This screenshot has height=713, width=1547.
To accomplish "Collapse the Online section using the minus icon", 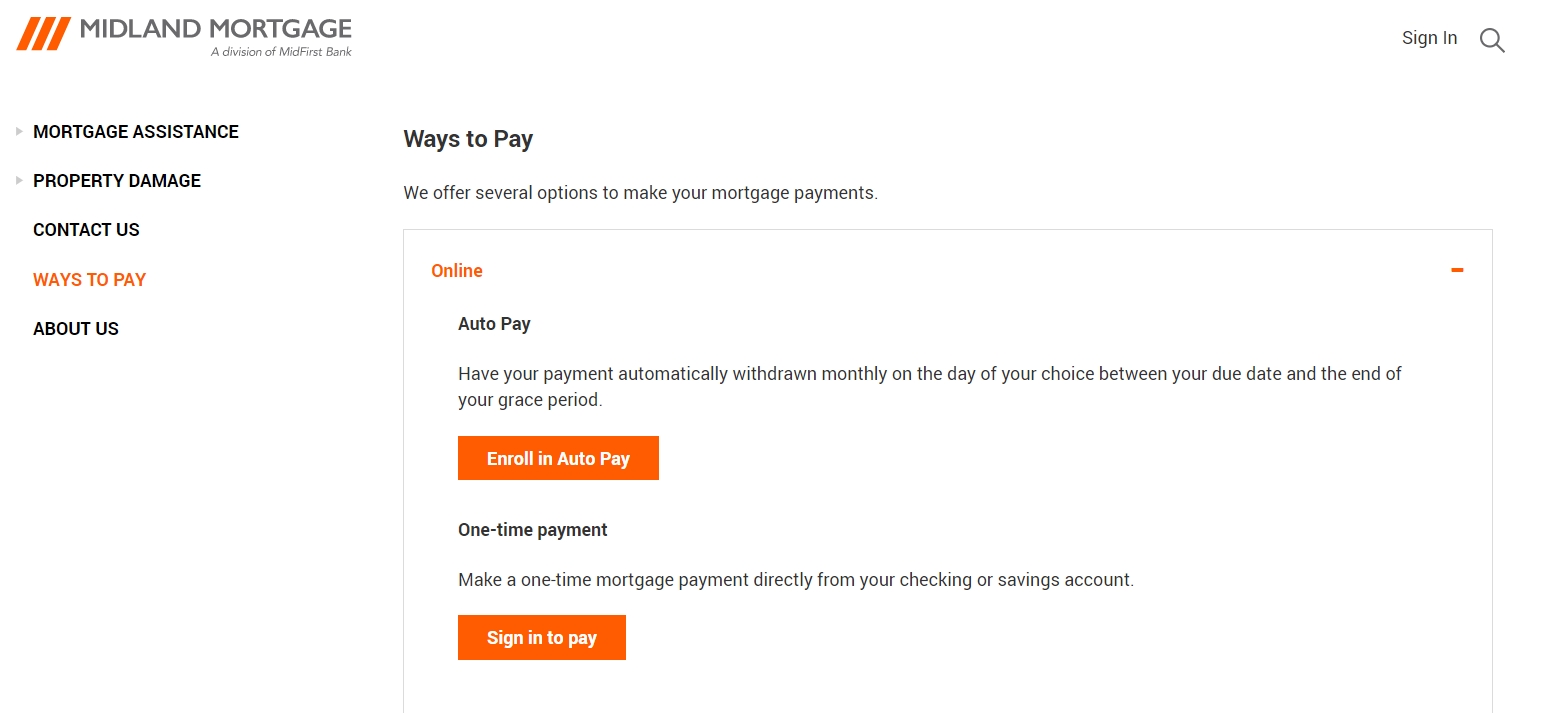I will click(1457, 270).
